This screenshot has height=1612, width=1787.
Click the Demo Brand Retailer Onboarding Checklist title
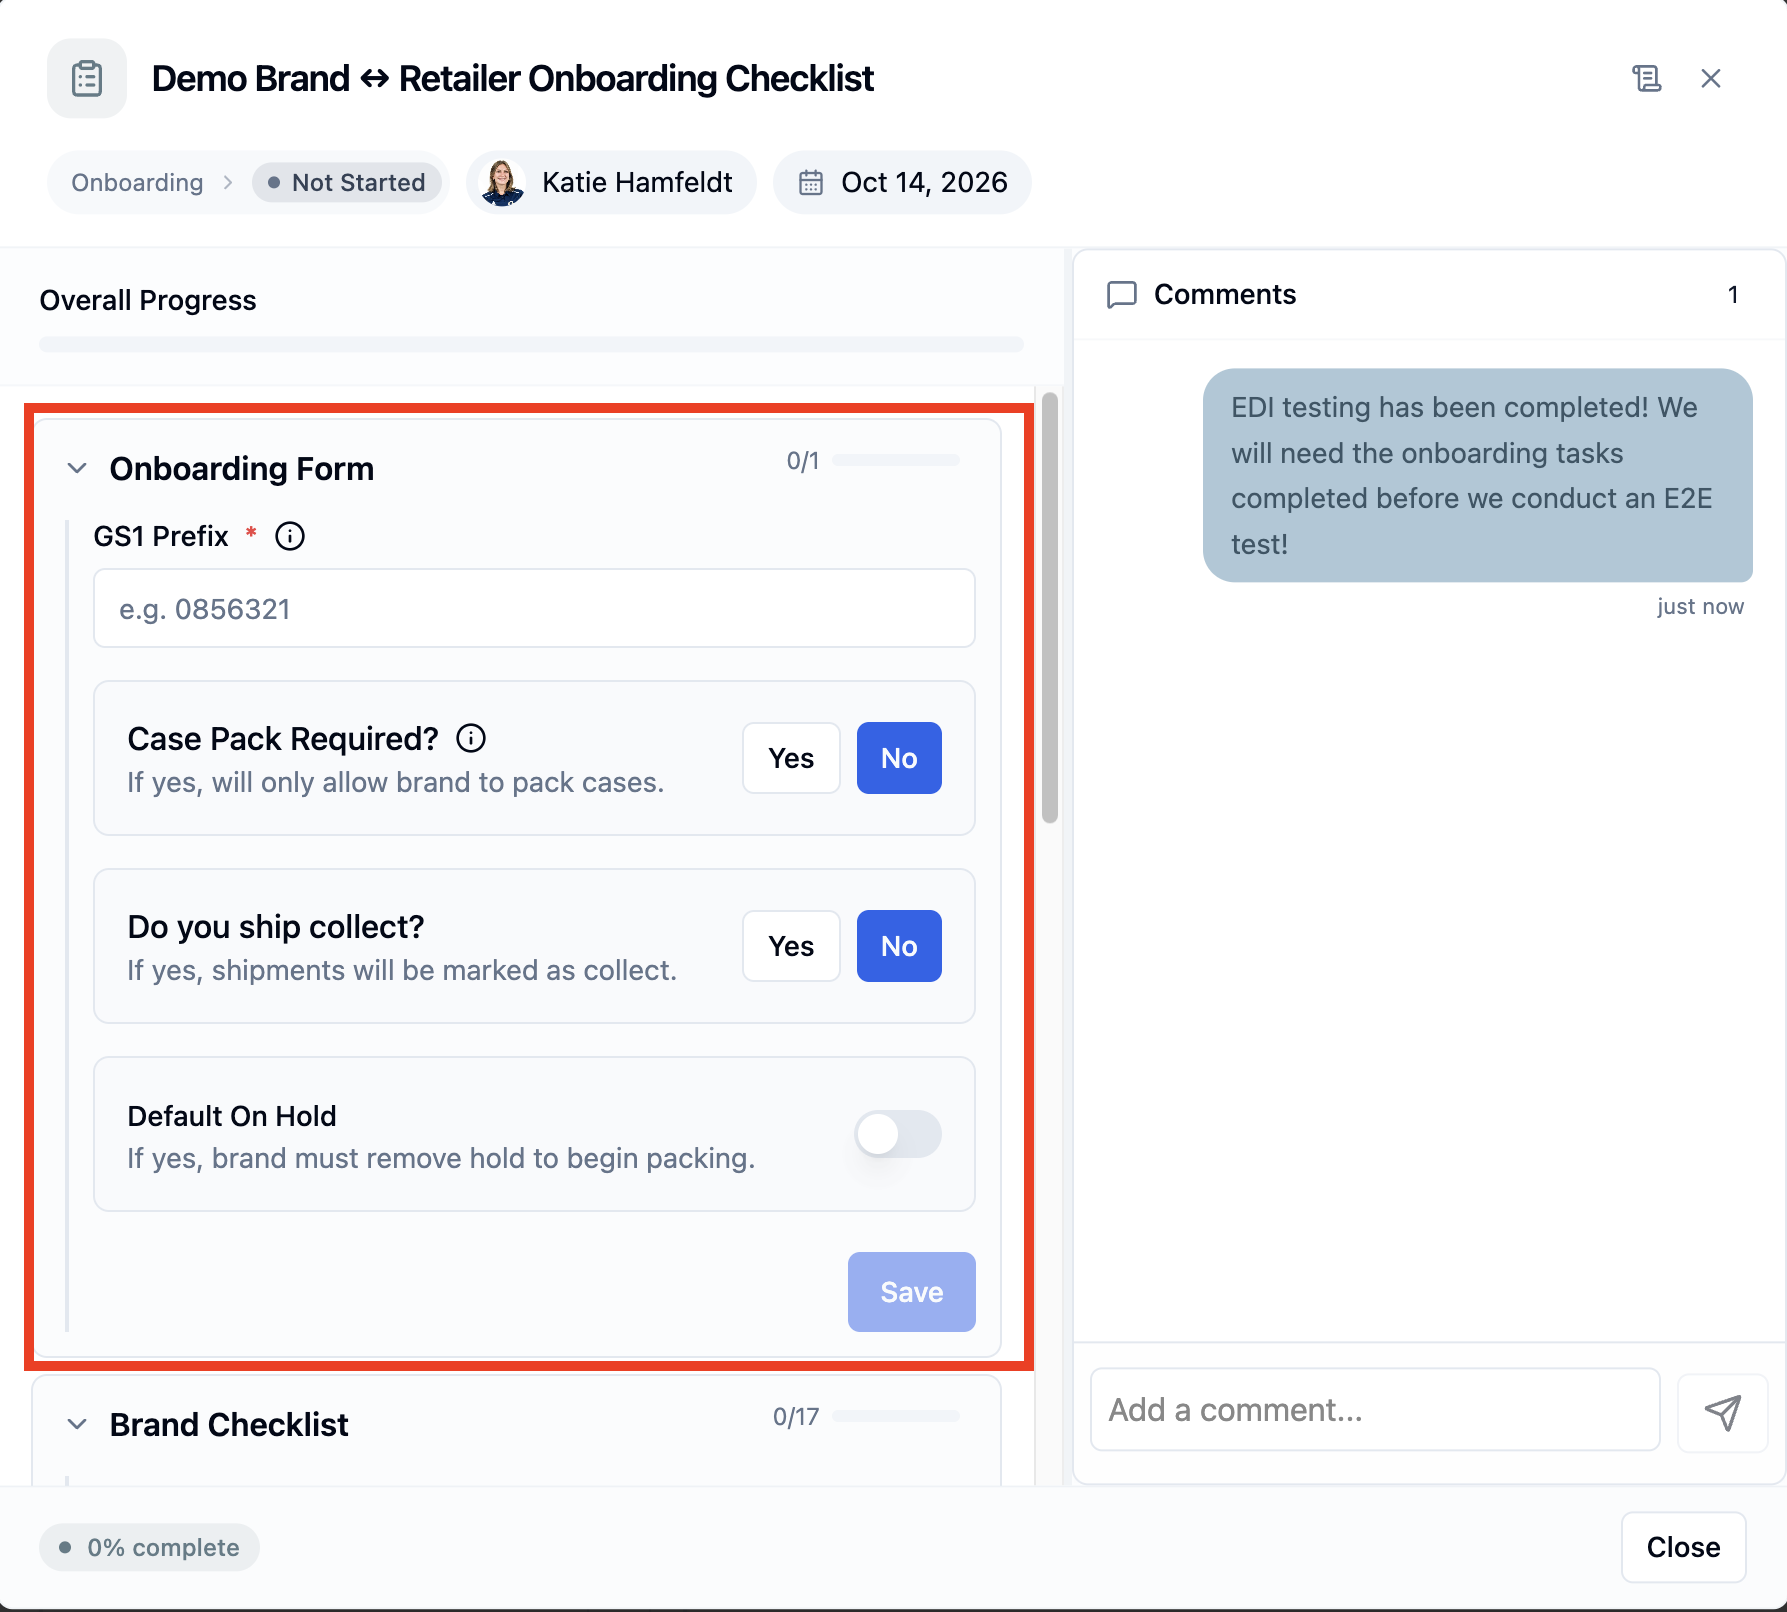(x=512, y=78)
